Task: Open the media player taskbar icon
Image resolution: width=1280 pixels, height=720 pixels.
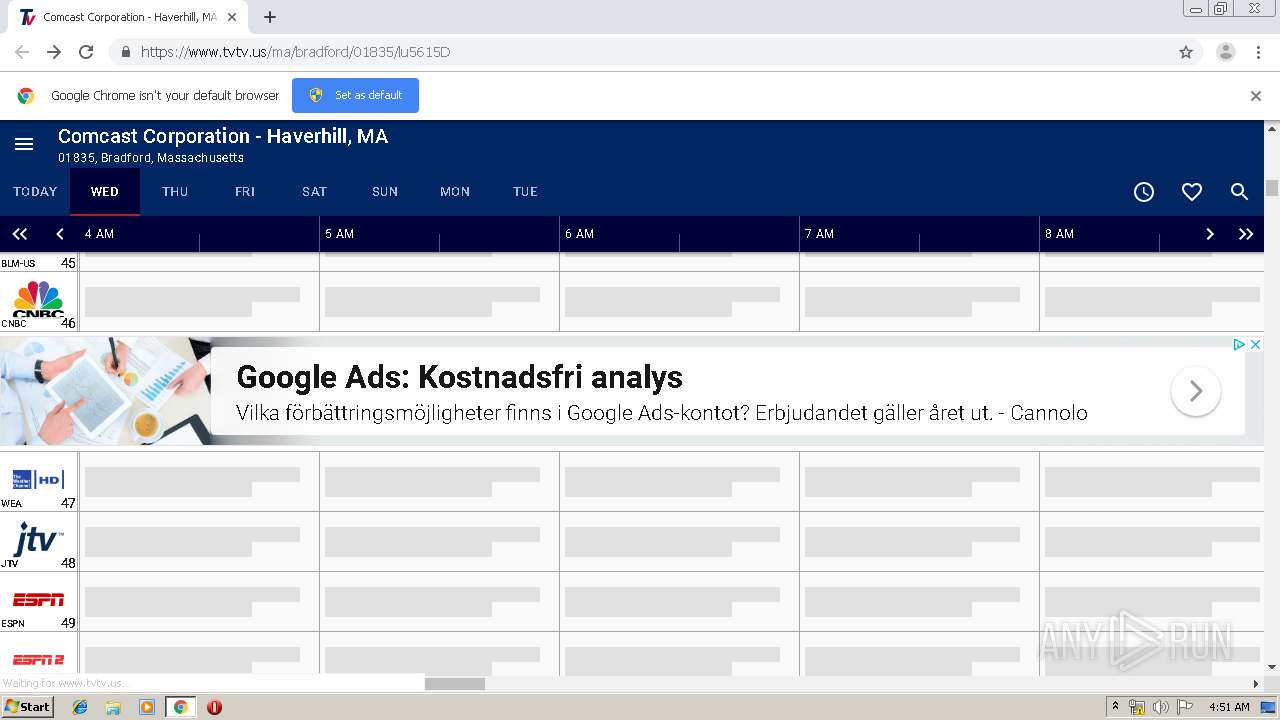Action: pos(147,707)
